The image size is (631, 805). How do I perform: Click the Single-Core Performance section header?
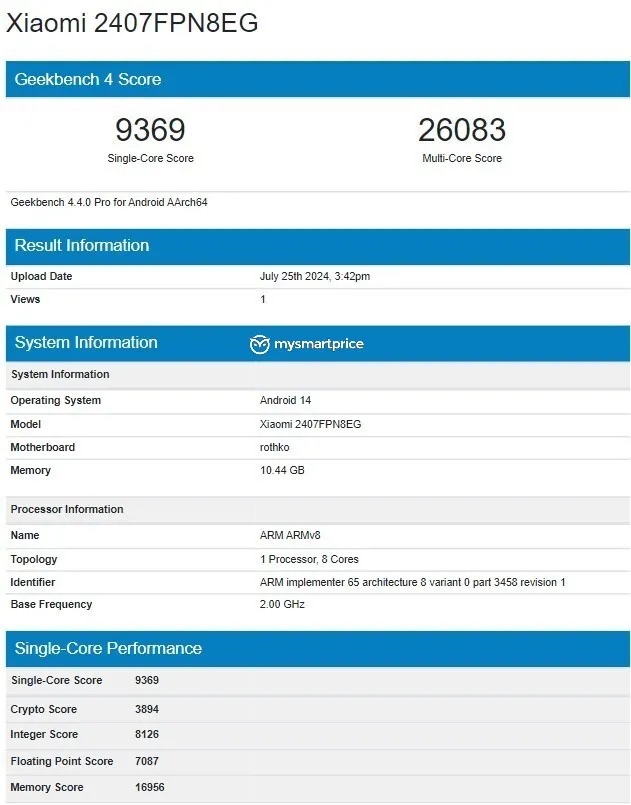click(108, 649)
